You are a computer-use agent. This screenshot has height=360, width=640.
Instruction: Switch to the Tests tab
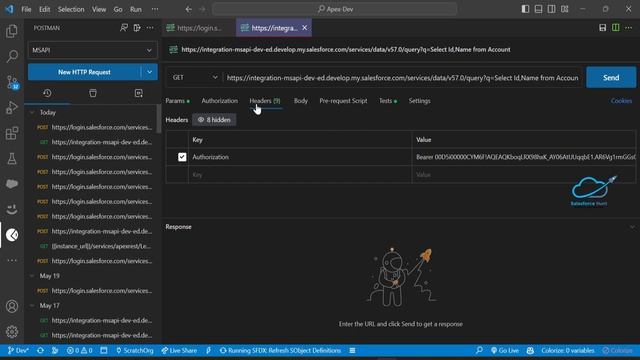388,101
